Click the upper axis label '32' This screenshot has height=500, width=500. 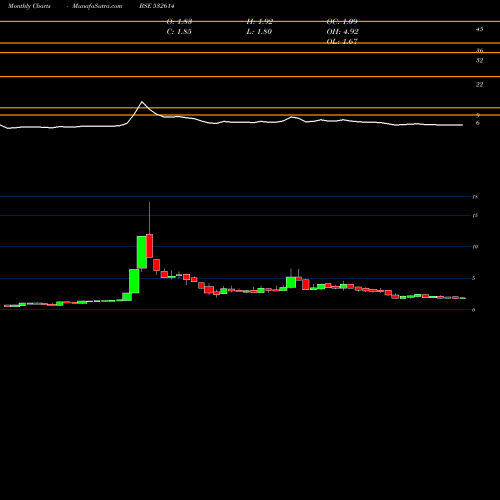pyautogui.click(x=479, y=61)
